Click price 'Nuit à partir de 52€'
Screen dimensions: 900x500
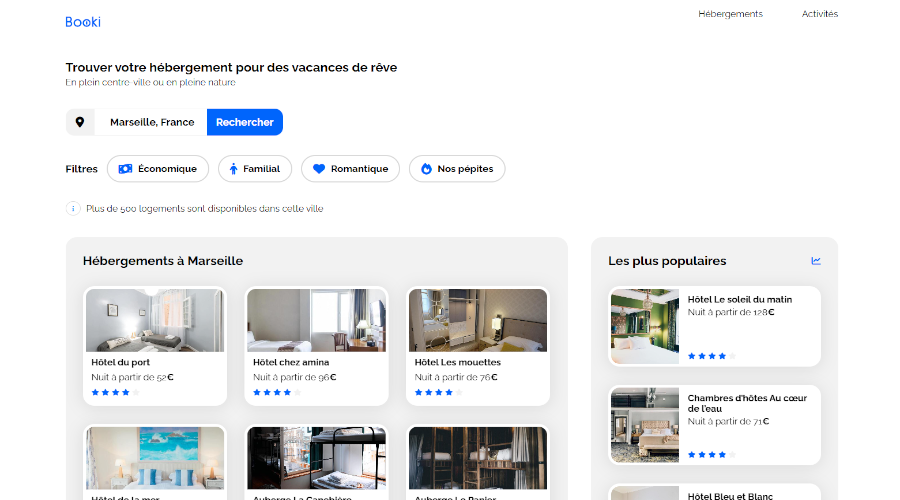click(x=132, y=377)
